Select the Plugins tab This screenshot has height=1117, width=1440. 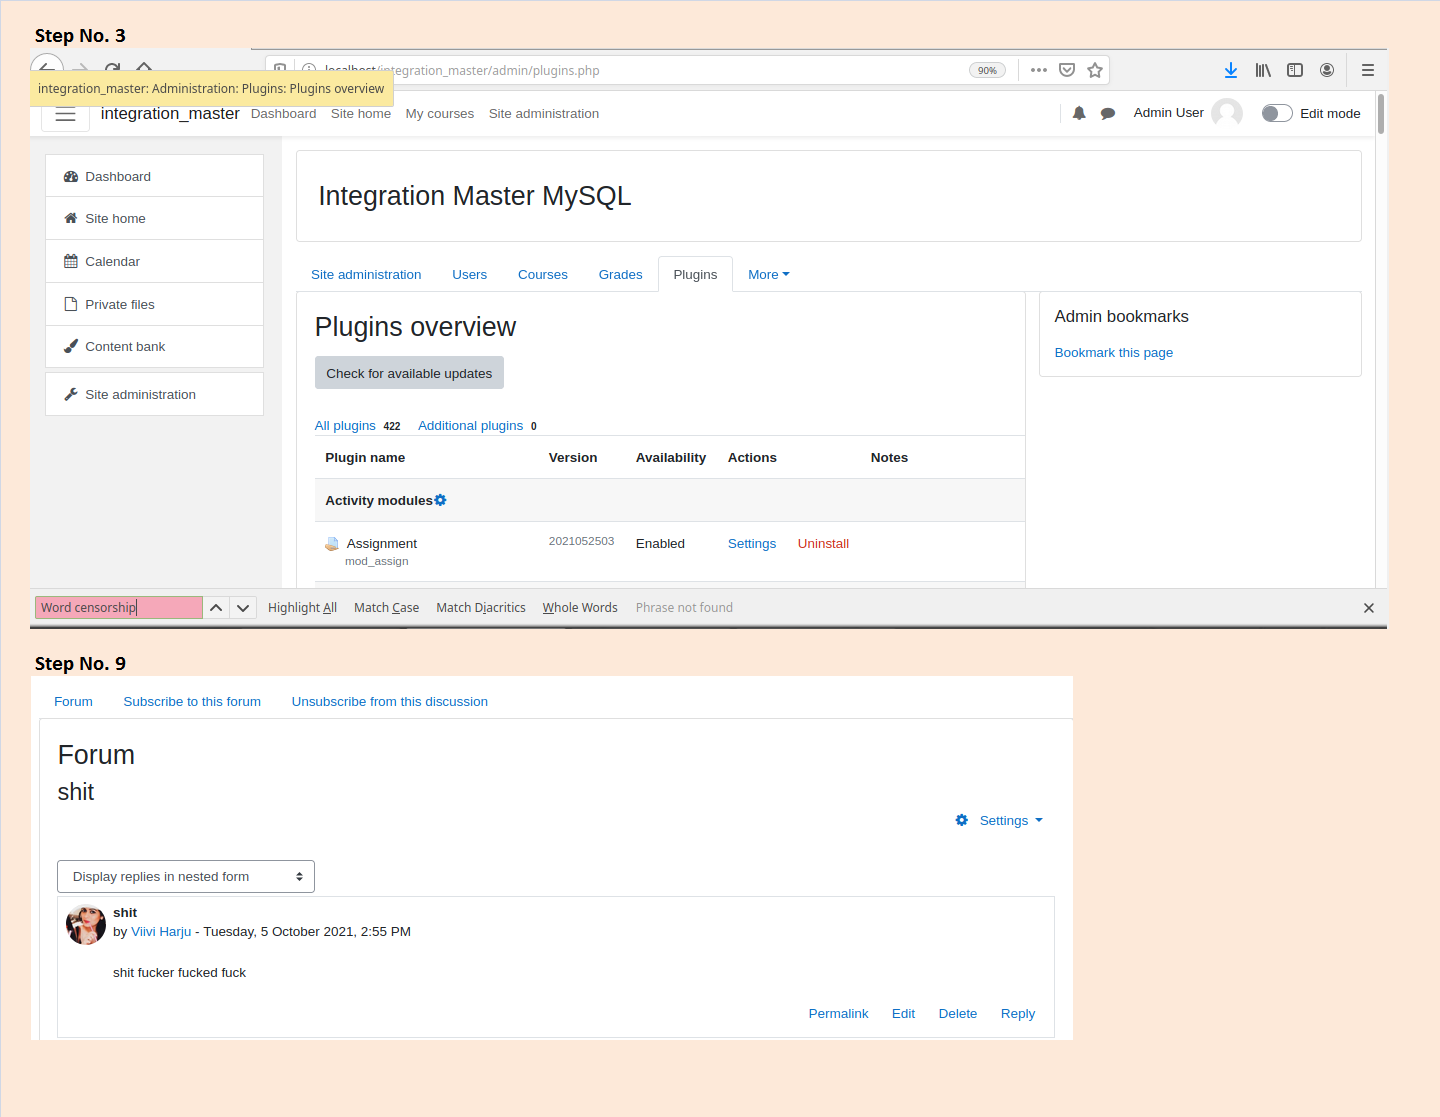pyautogui.click(x=695, y=274)
